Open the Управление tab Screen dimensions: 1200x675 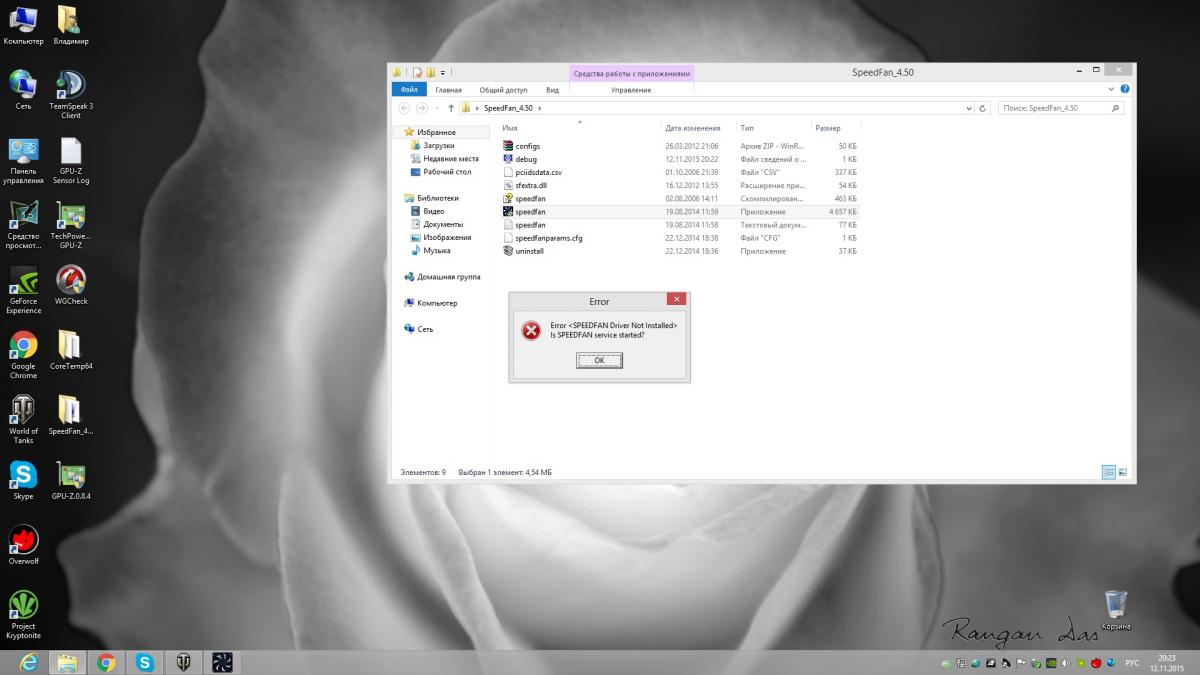pyautogui.click(x=631, y=90)
